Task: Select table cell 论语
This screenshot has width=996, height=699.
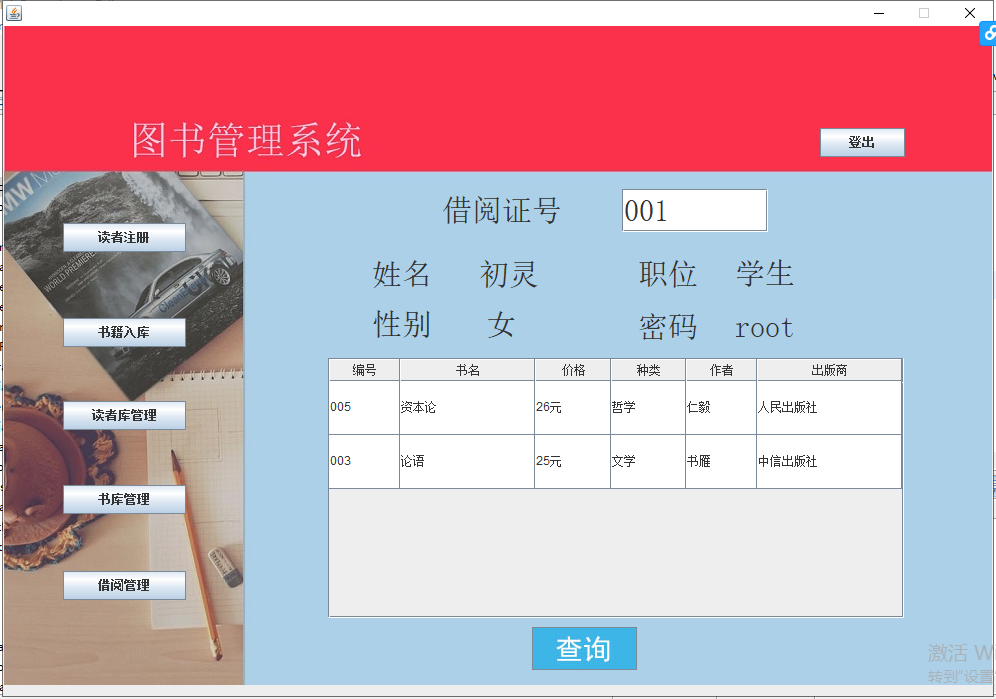Action: (467, 461)
